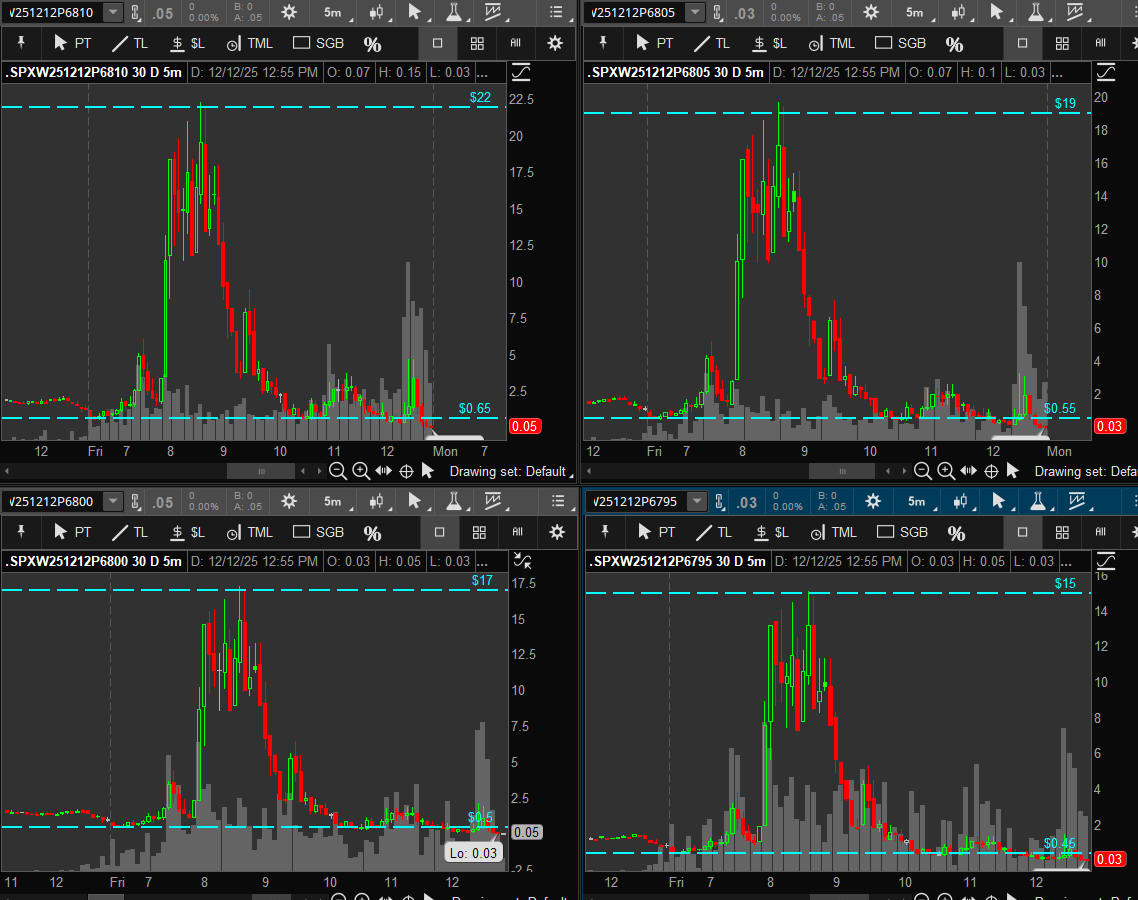Screen dimensions: 1138x900
Task: Open Studies flask icon in P6810 chart
Action: (453, 12)
